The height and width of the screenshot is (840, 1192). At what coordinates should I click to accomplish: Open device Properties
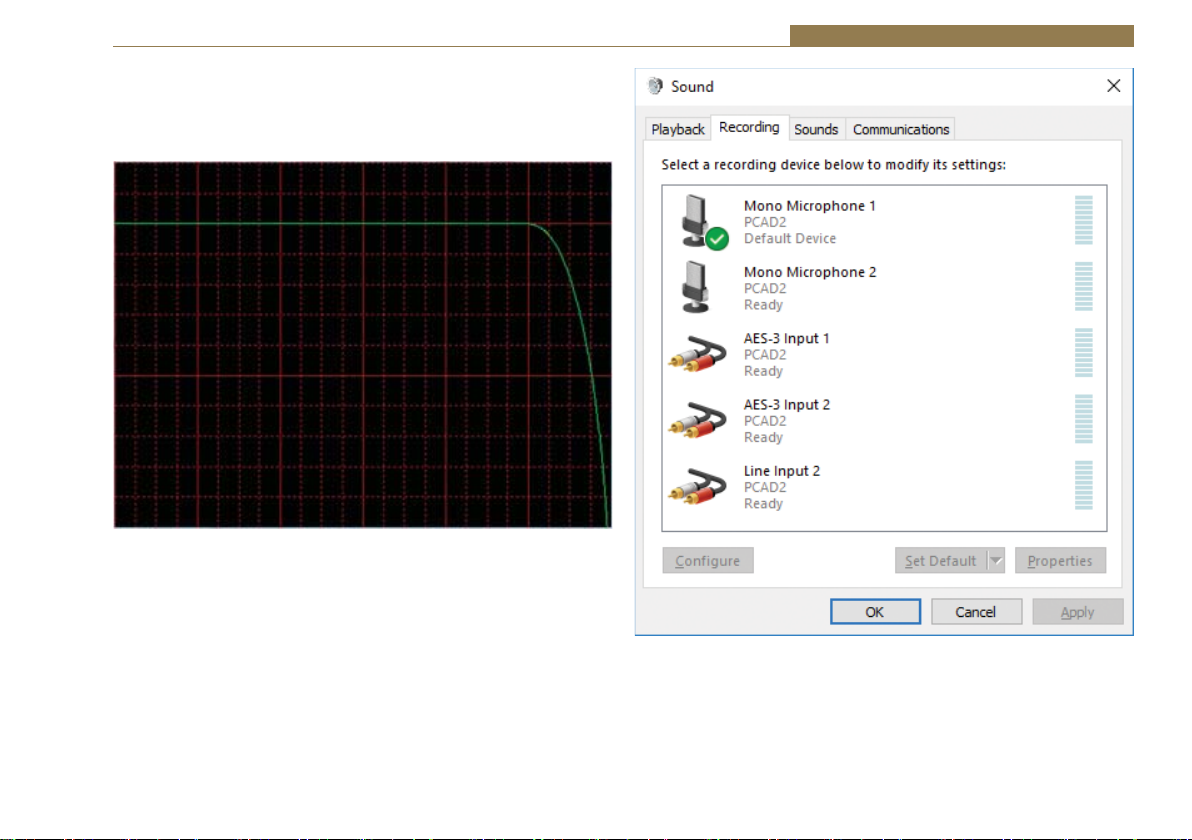point(1060,560)
